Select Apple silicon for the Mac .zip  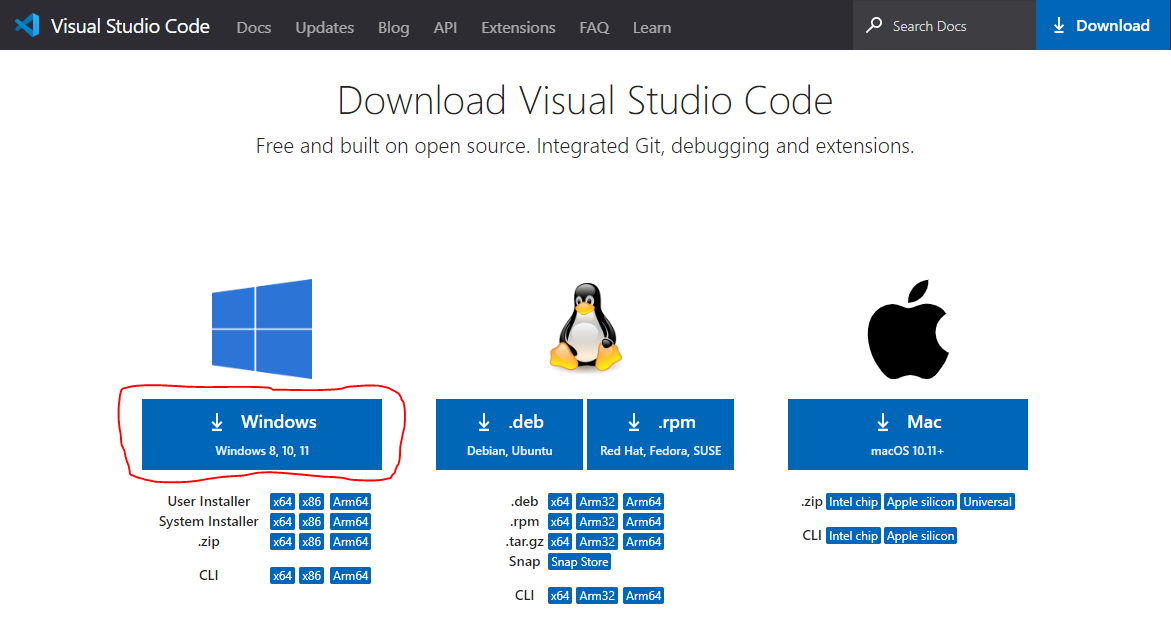[920, 501]
